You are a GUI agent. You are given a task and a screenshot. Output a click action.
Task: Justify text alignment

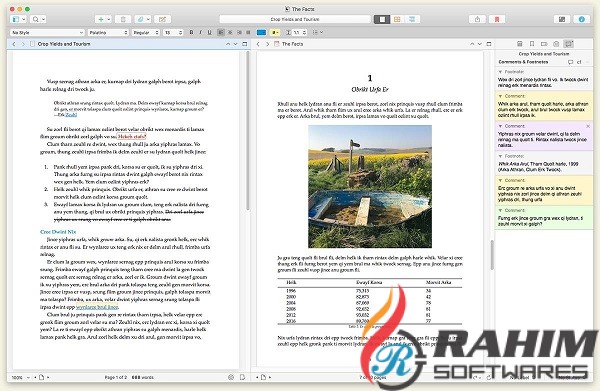[x=249, y=33]
